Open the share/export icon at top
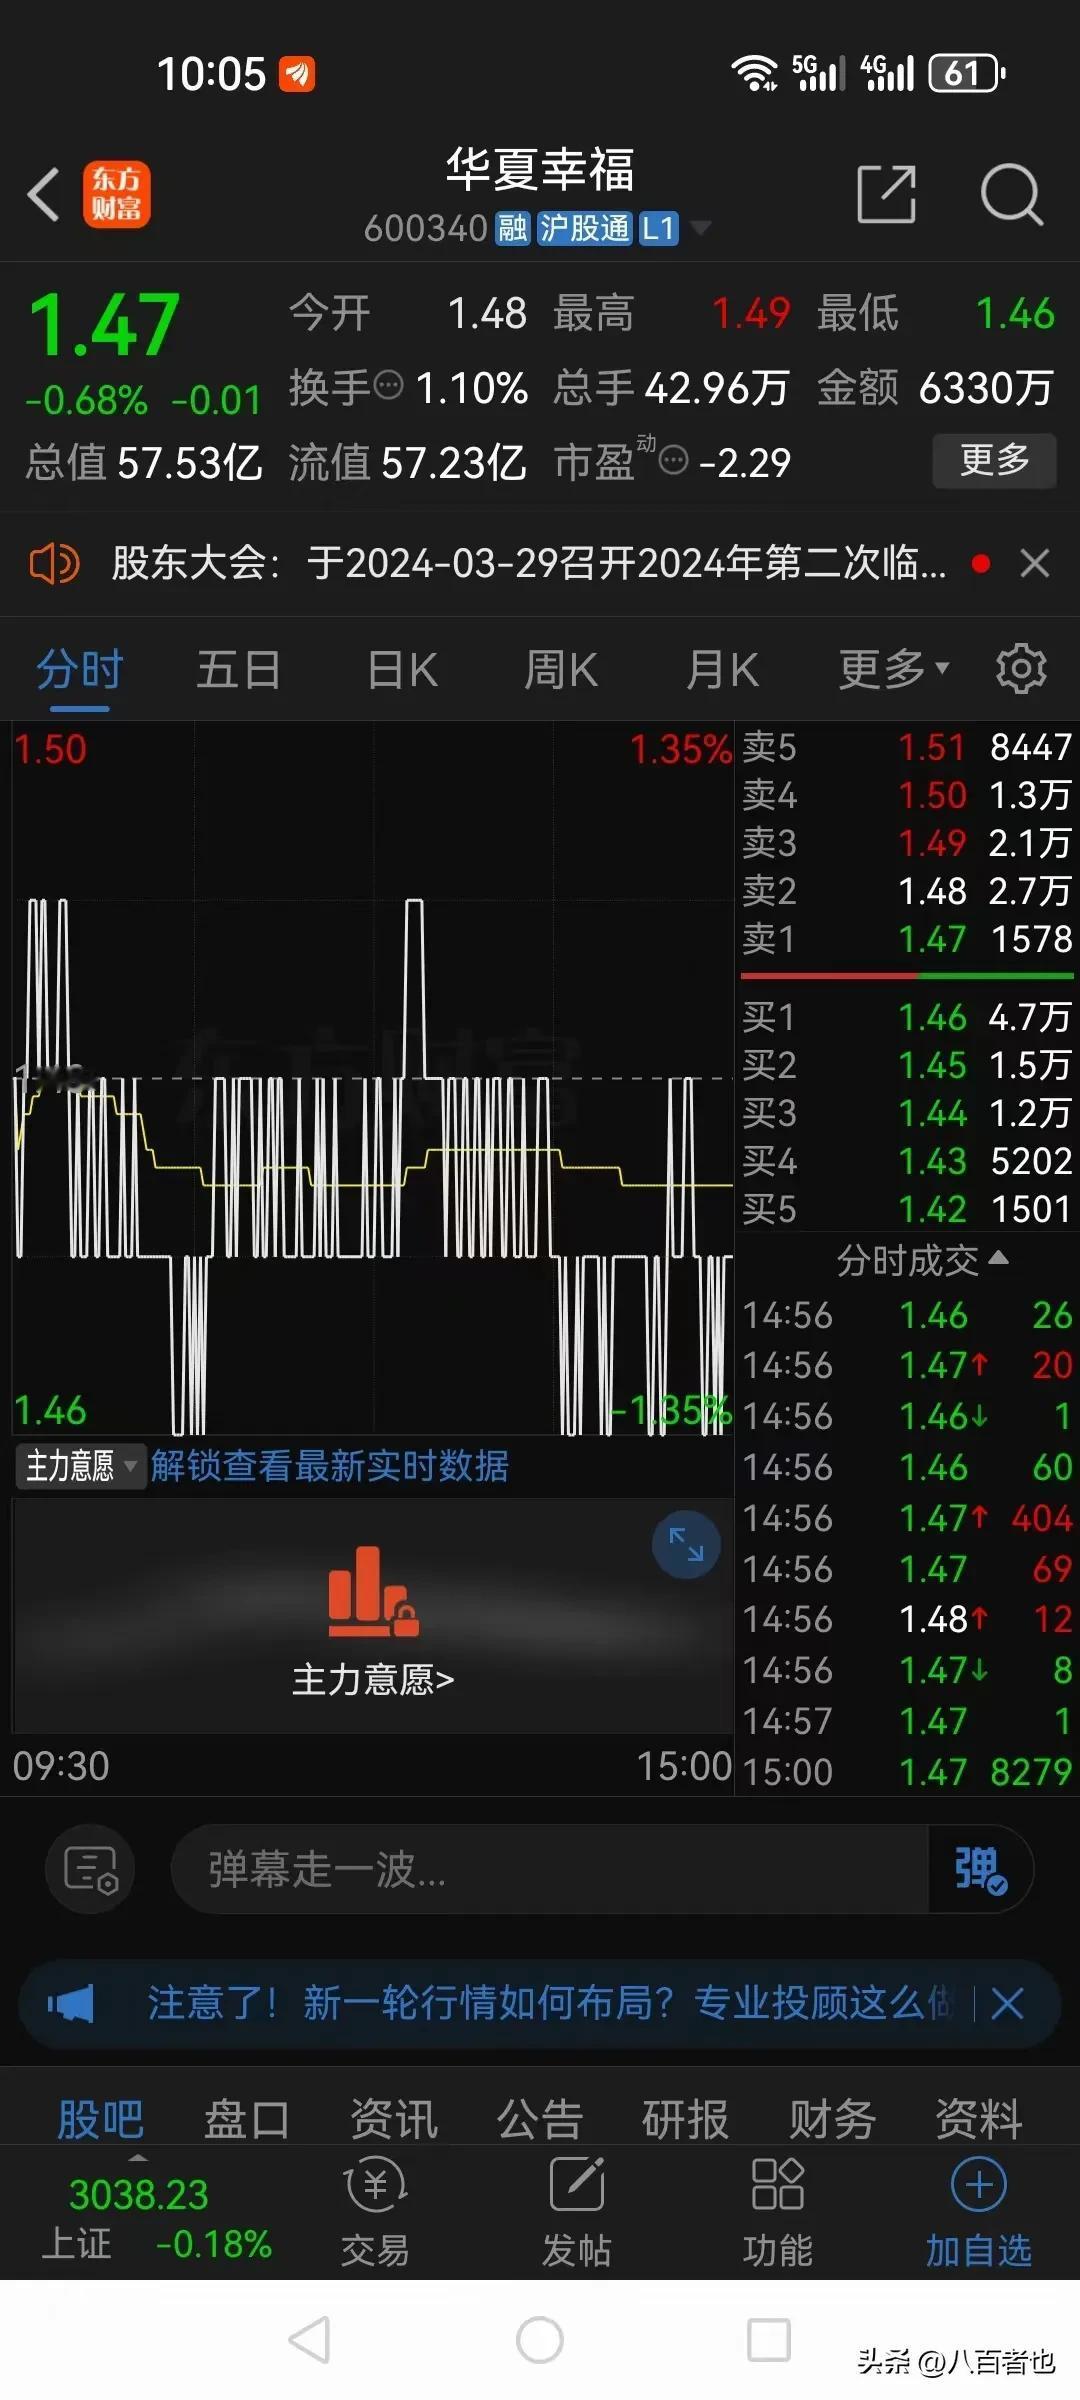The height and width of the screenshot is (2400, 1080). click(x=887, y=194)
